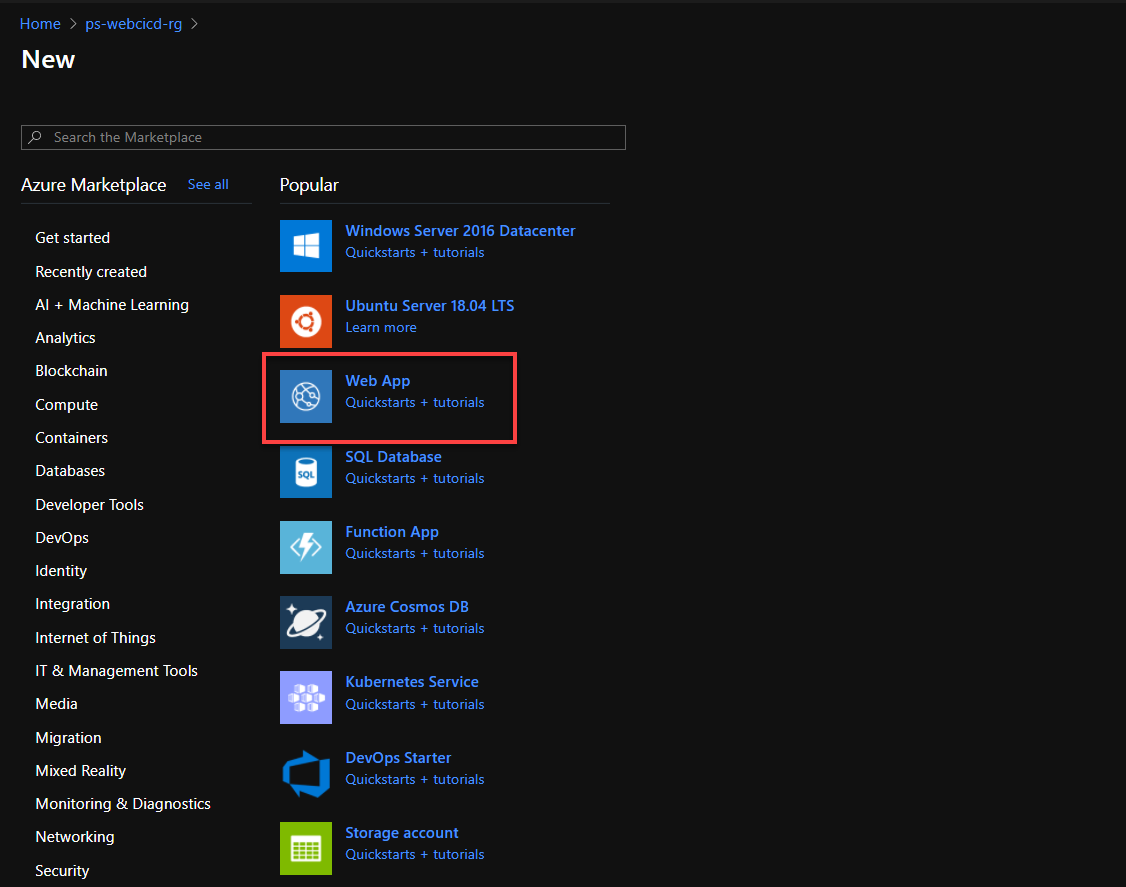Open the See all marketplace link
The image size is (1126, 887).
tap(208, 184)
